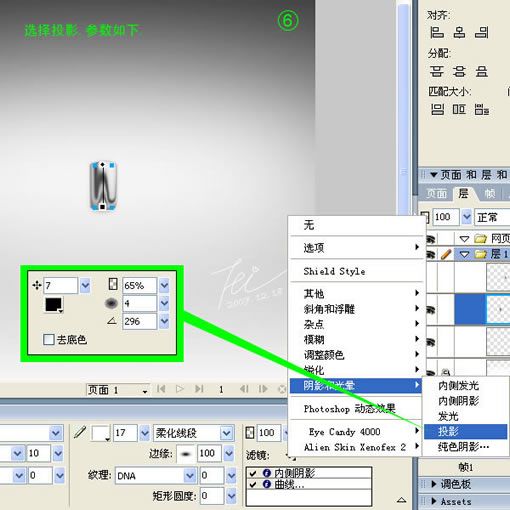Image resolution: width=510 pixels, height=510 pixels.
Task: Choose Photoshop 动态效果 menu entry
Action: coord(357,408)
